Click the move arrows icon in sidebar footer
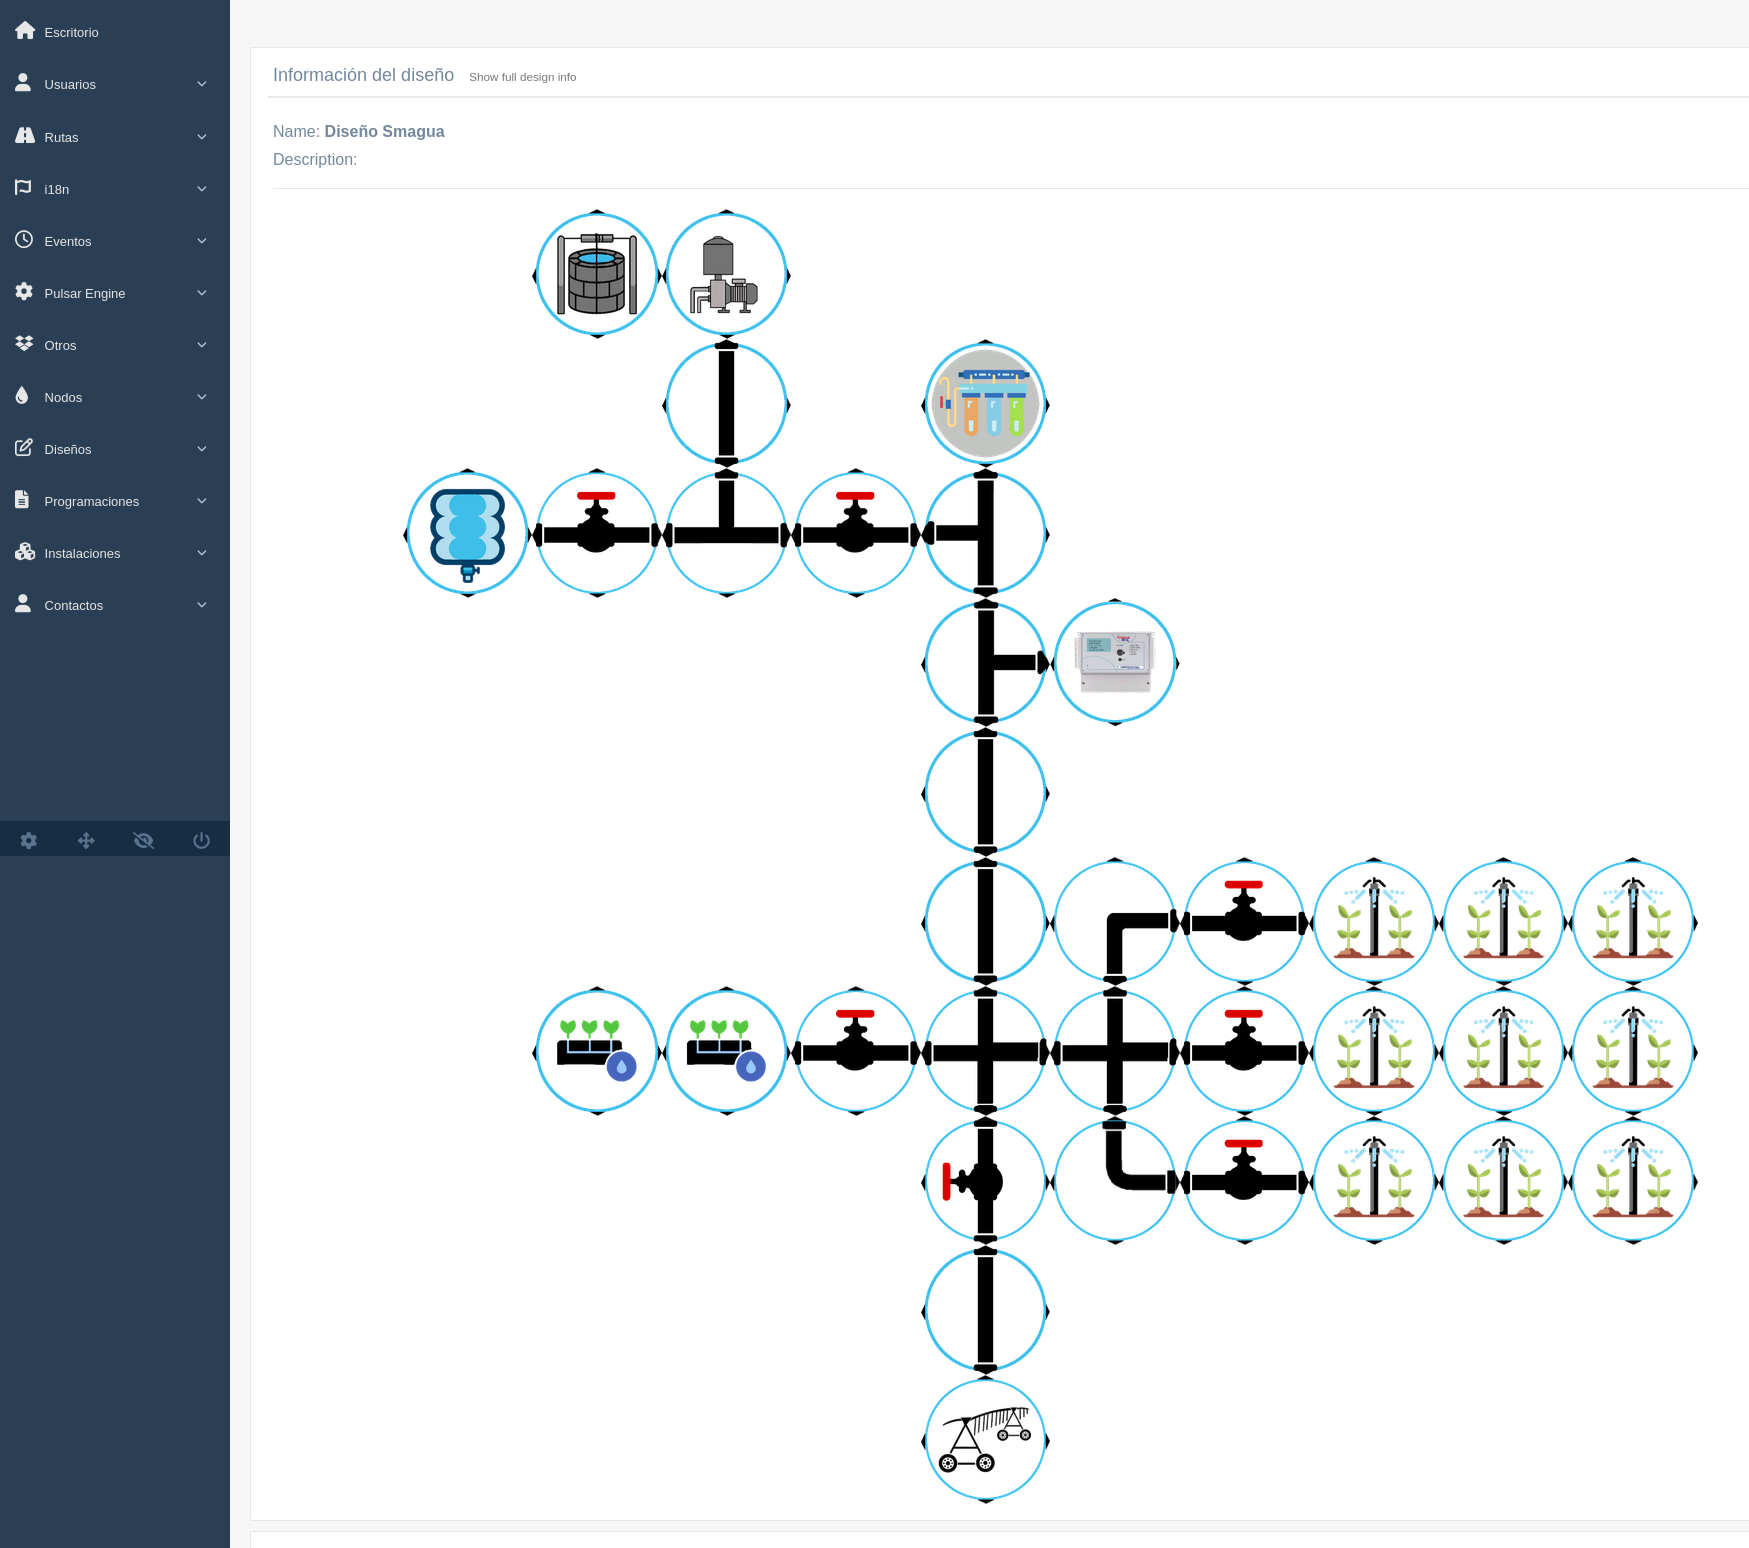Screen dimensions: 1749x1548 [x=86, y=840]
